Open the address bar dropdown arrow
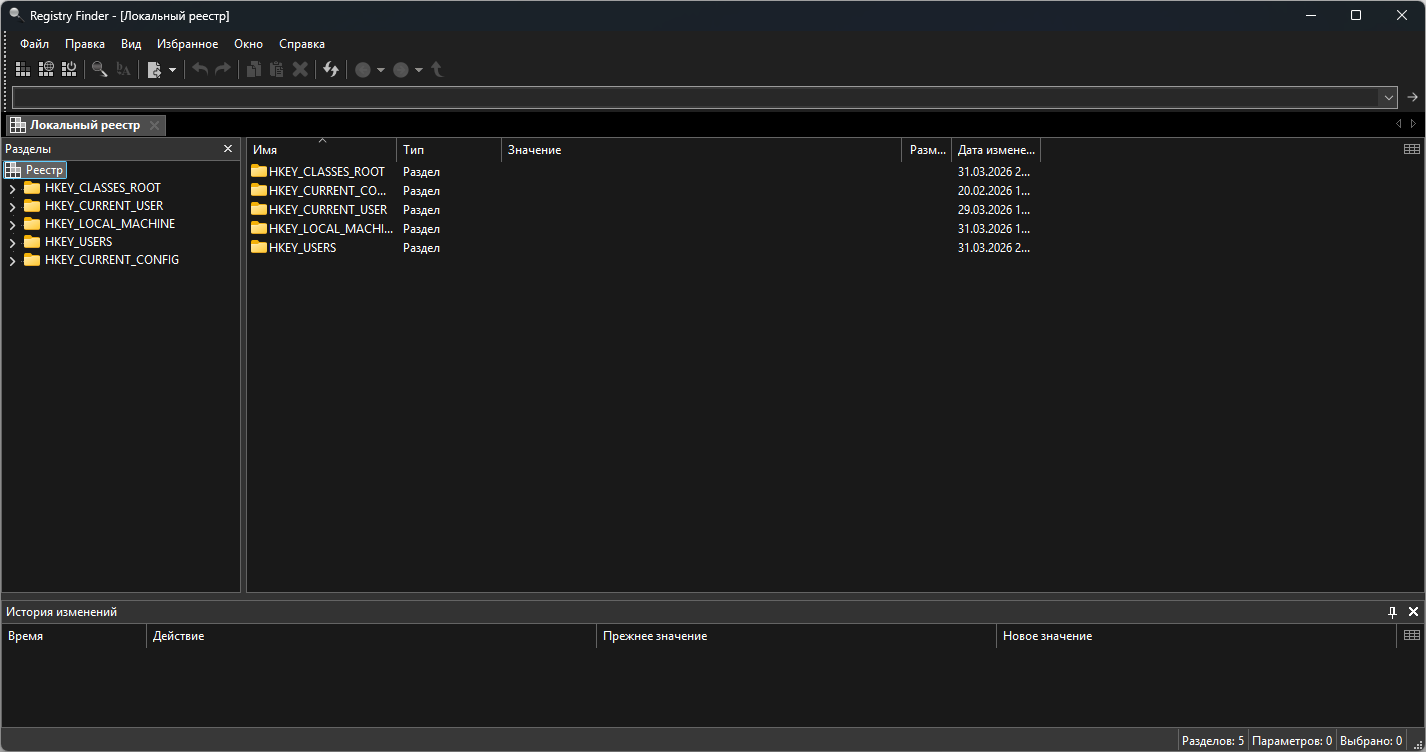This screenshot has width=1426, height=752. tap(1387, 97)
